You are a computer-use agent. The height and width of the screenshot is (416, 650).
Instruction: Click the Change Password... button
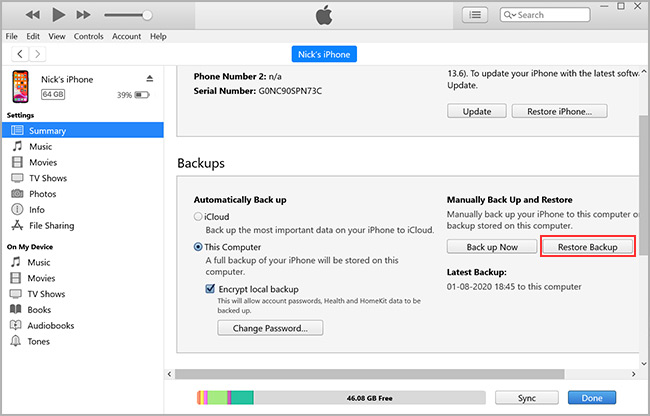(x=270, y=328)
